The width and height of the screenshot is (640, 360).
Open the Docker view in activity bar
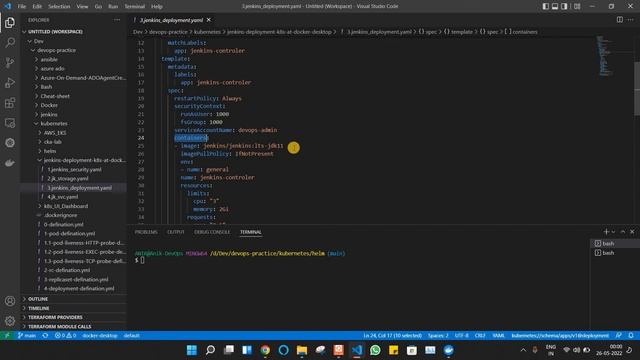coord(10,162)
